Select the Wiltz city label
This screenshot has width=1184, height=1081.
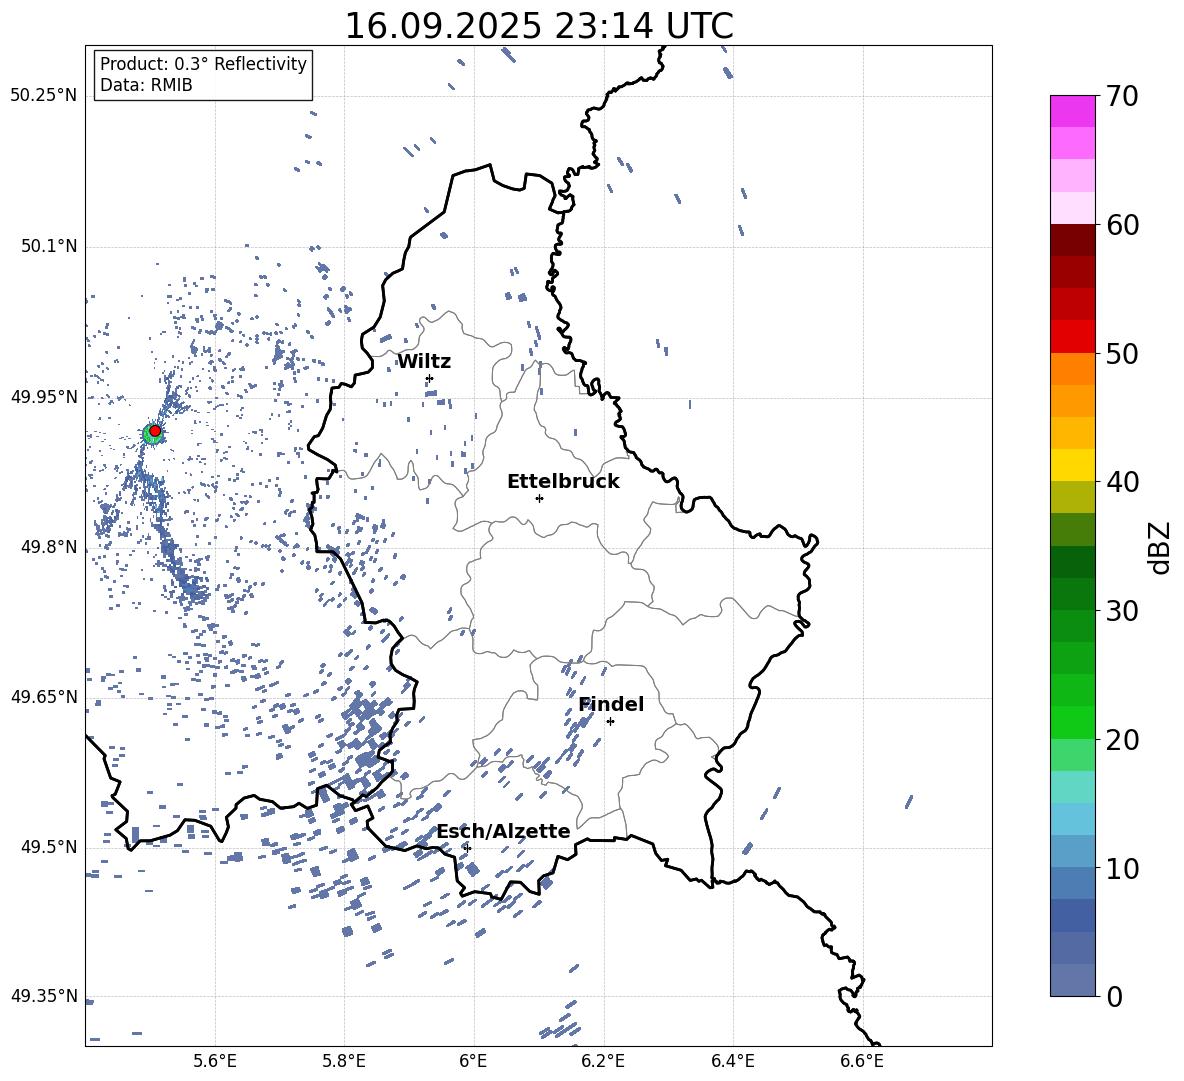pos(424,362)
